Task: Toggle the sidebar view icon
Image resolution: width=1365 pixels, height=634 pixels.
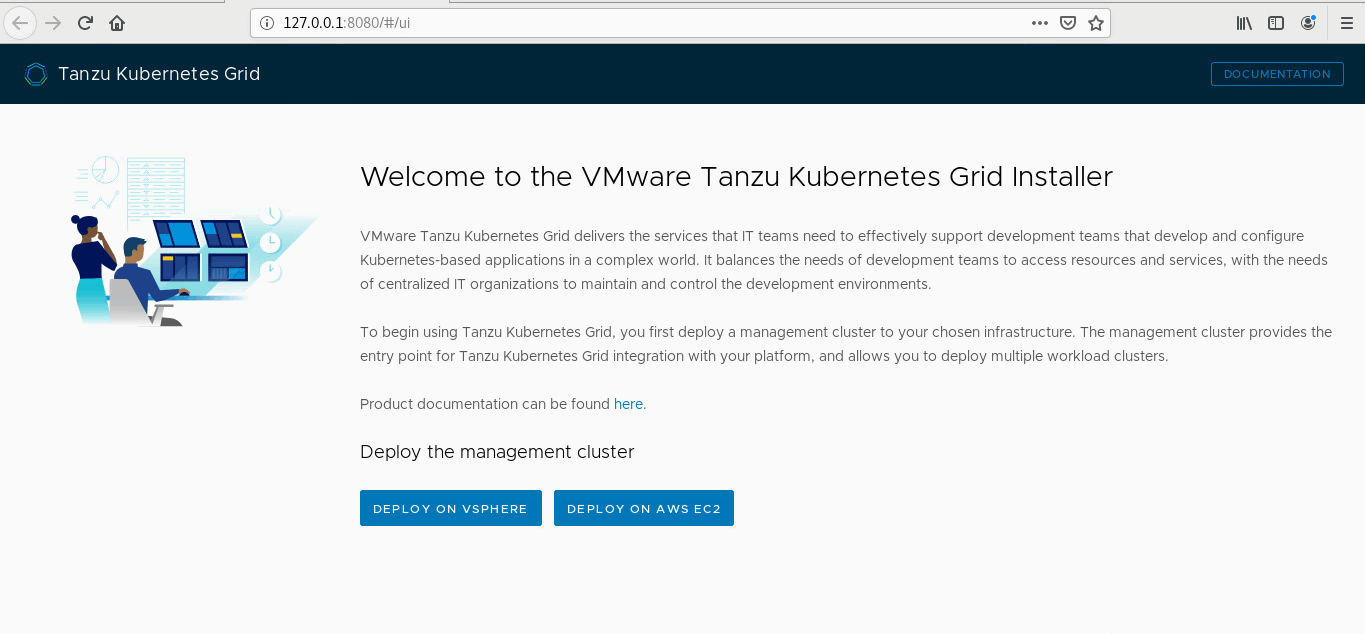Action: point(1276,23)
